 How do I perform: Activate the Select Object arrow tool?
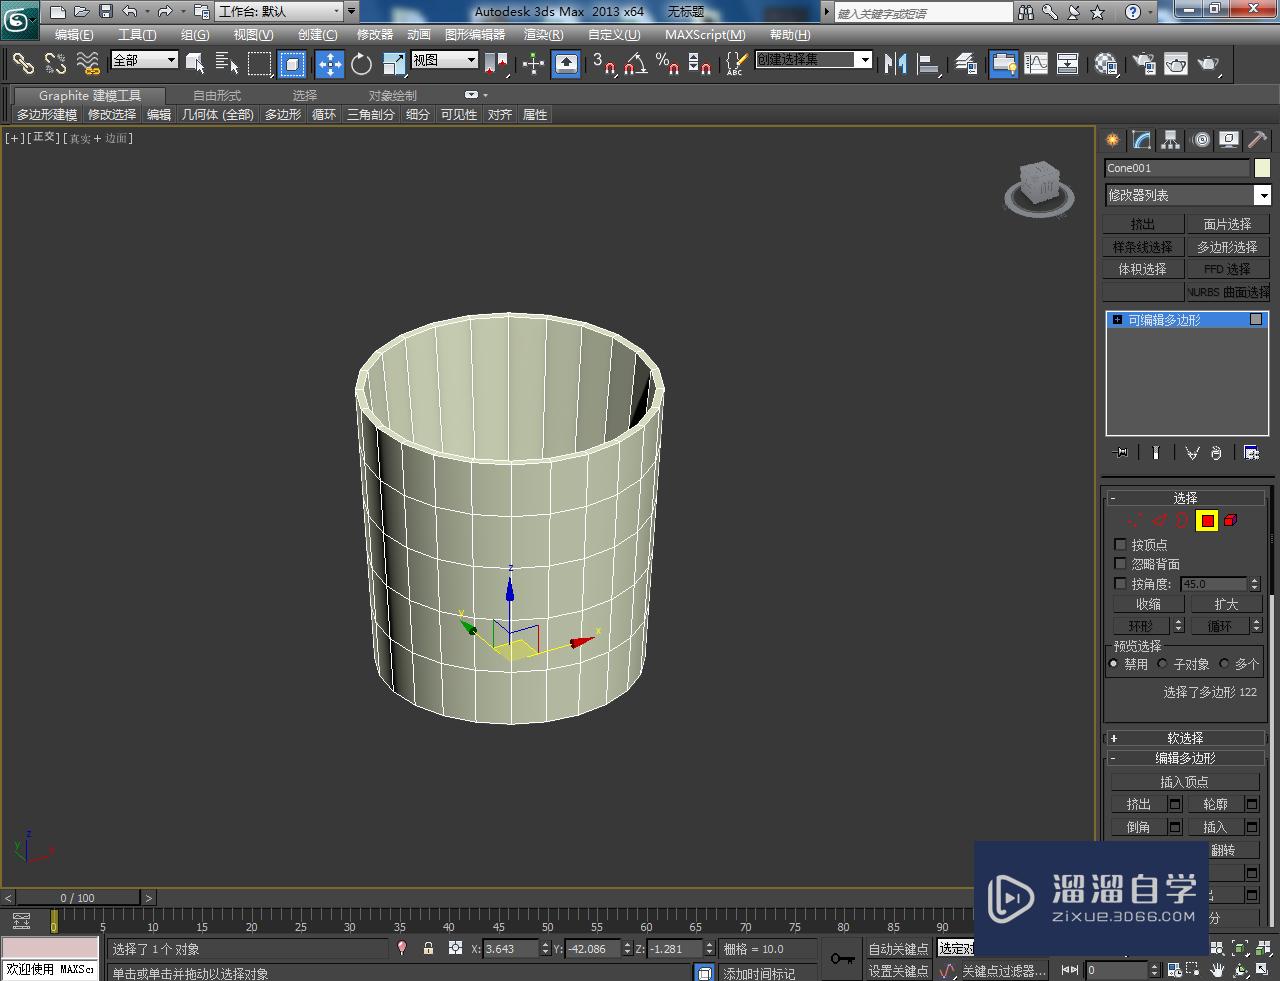point(196,64)
